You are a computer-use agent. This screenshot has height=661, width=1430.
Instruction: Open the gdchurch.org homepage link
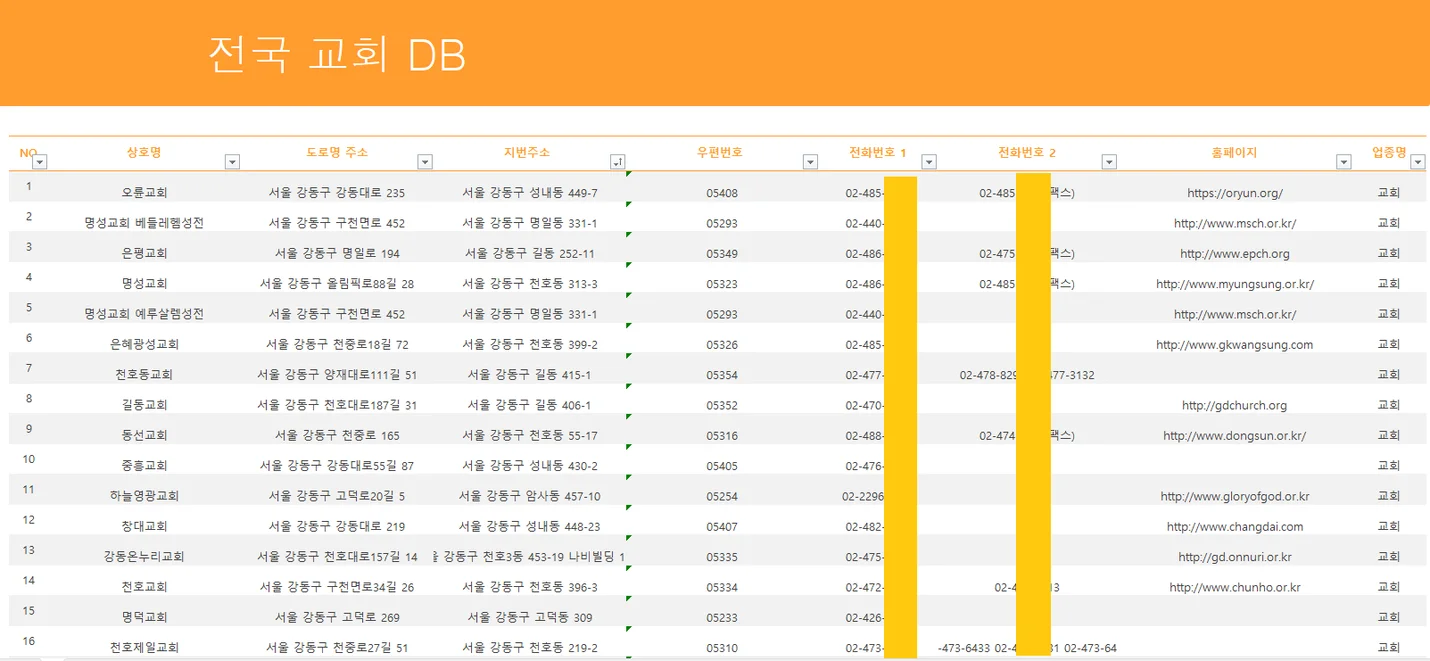(1234, 406)
